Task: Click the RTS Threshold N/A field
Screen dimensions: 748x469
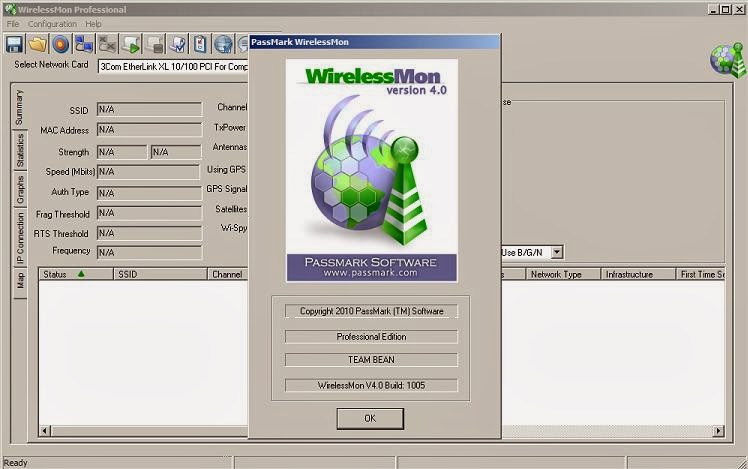Action: [x=149, y=233]
